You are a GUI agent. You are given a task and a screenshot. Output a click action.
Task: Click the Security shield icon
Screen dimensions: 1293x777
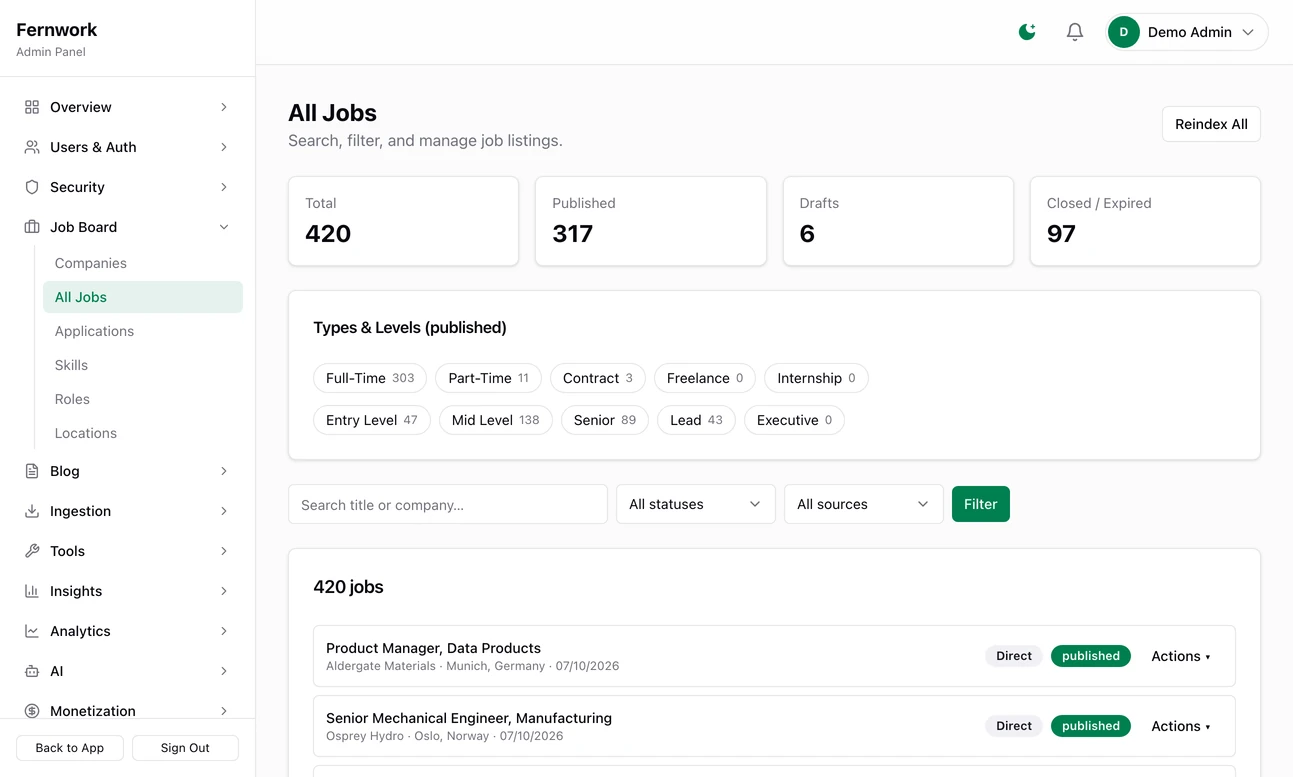[x=32, y=187]
